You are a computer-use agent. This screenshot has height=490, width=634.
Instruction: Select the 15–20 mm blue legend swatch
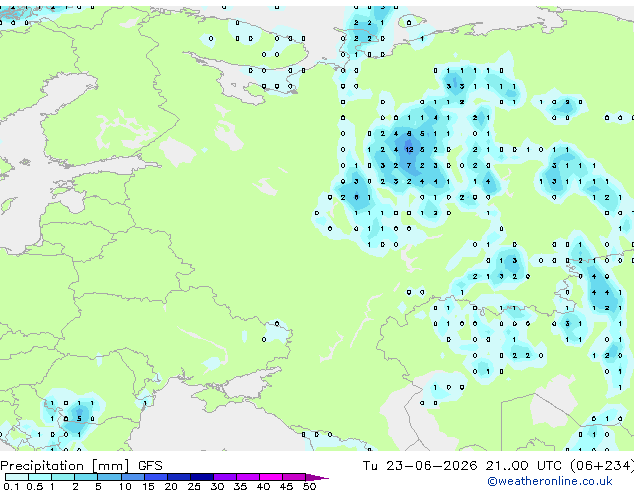click(156, 477)
